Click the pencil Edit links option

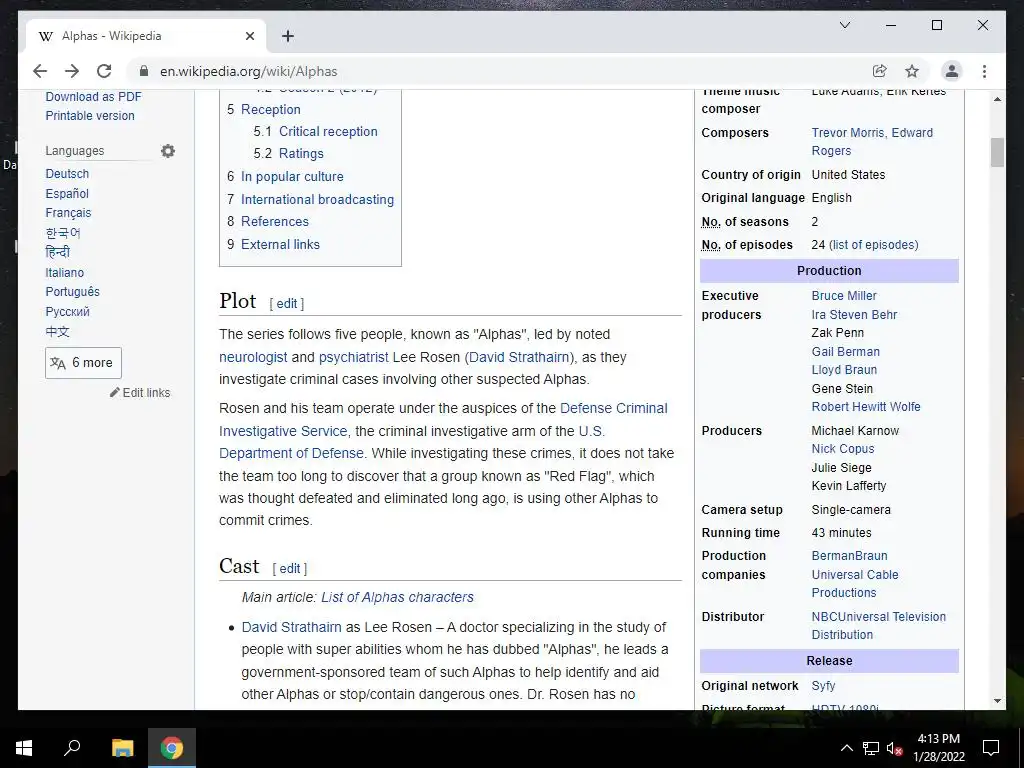click(140, 392)
